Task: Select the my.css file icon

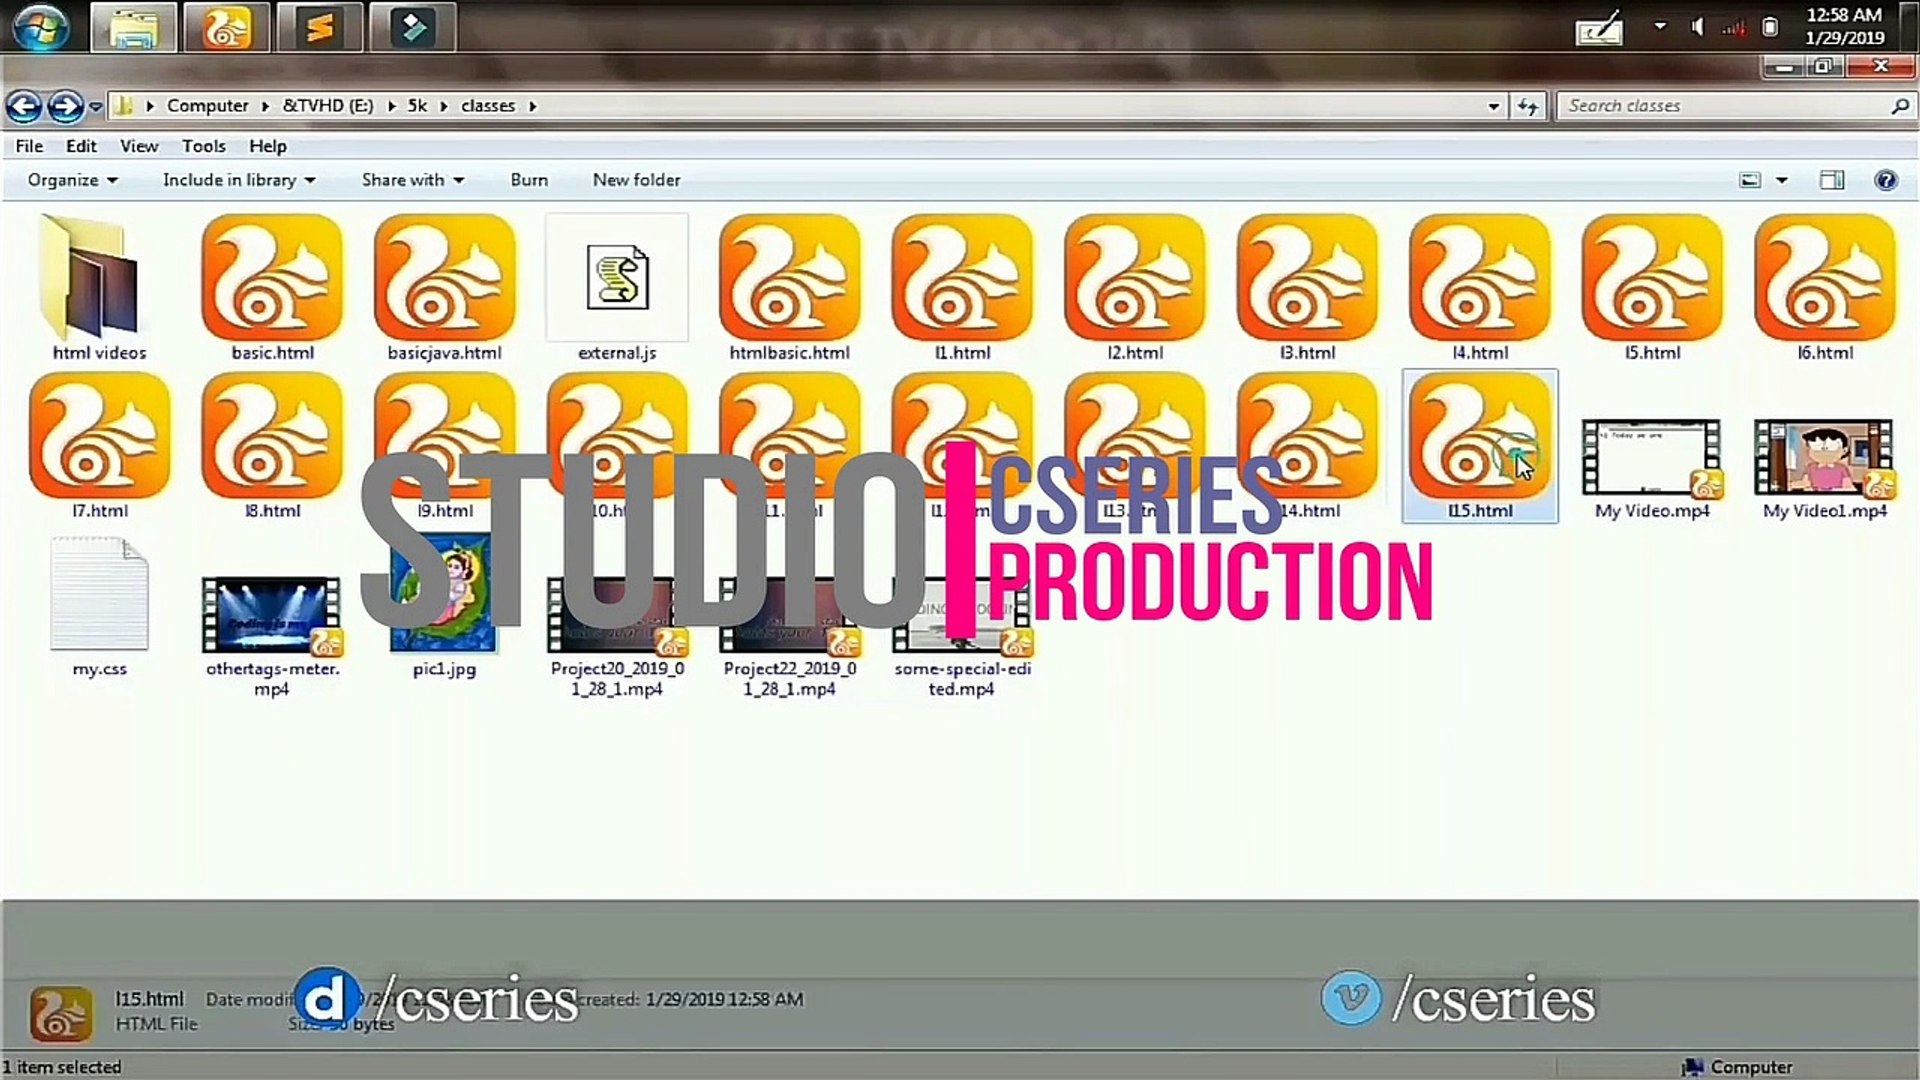Action: click(x=100, y=594)
